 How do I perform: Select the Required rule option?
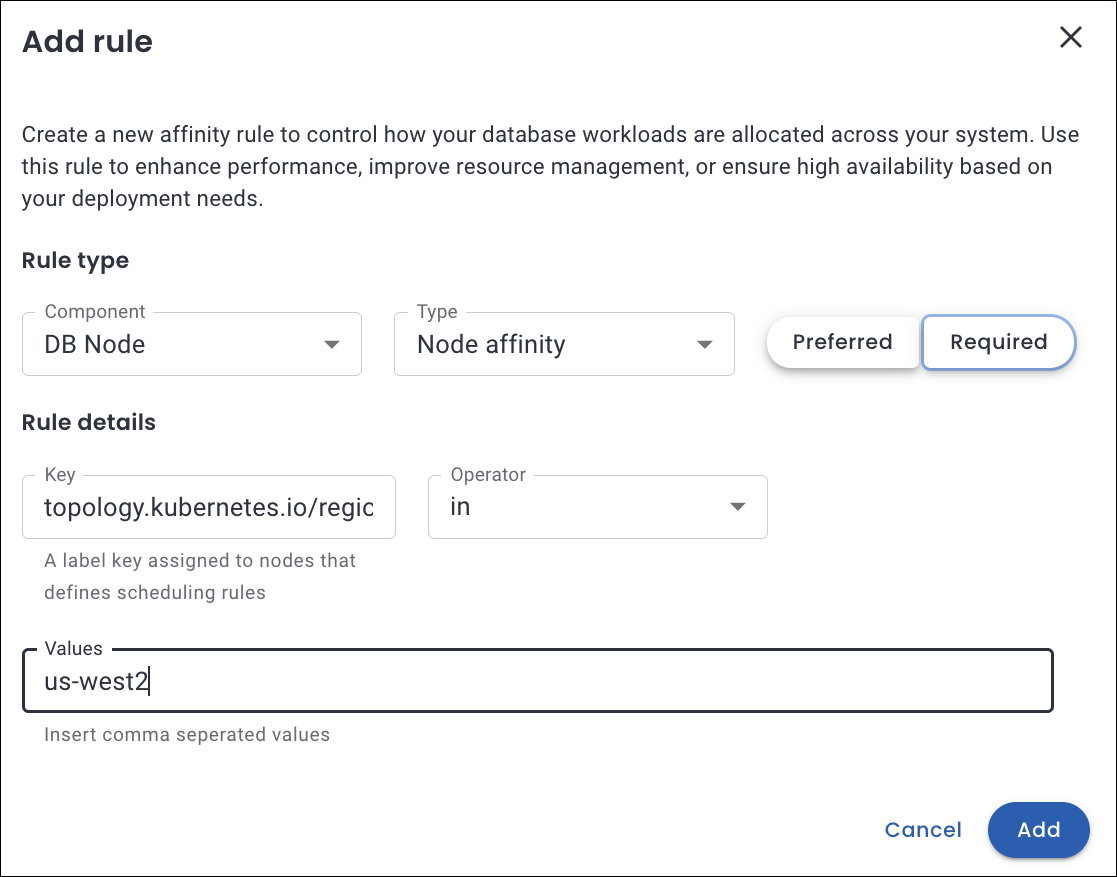click(998, 342)
